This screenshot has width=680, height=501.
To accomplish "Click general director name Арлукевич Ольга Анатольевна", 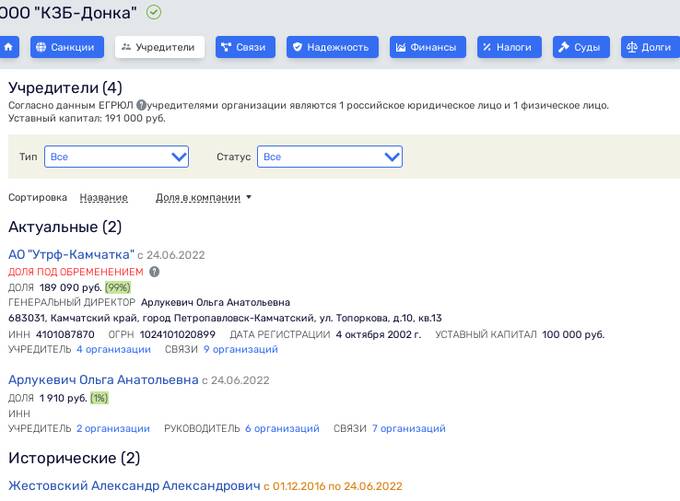I will [216, 302].
